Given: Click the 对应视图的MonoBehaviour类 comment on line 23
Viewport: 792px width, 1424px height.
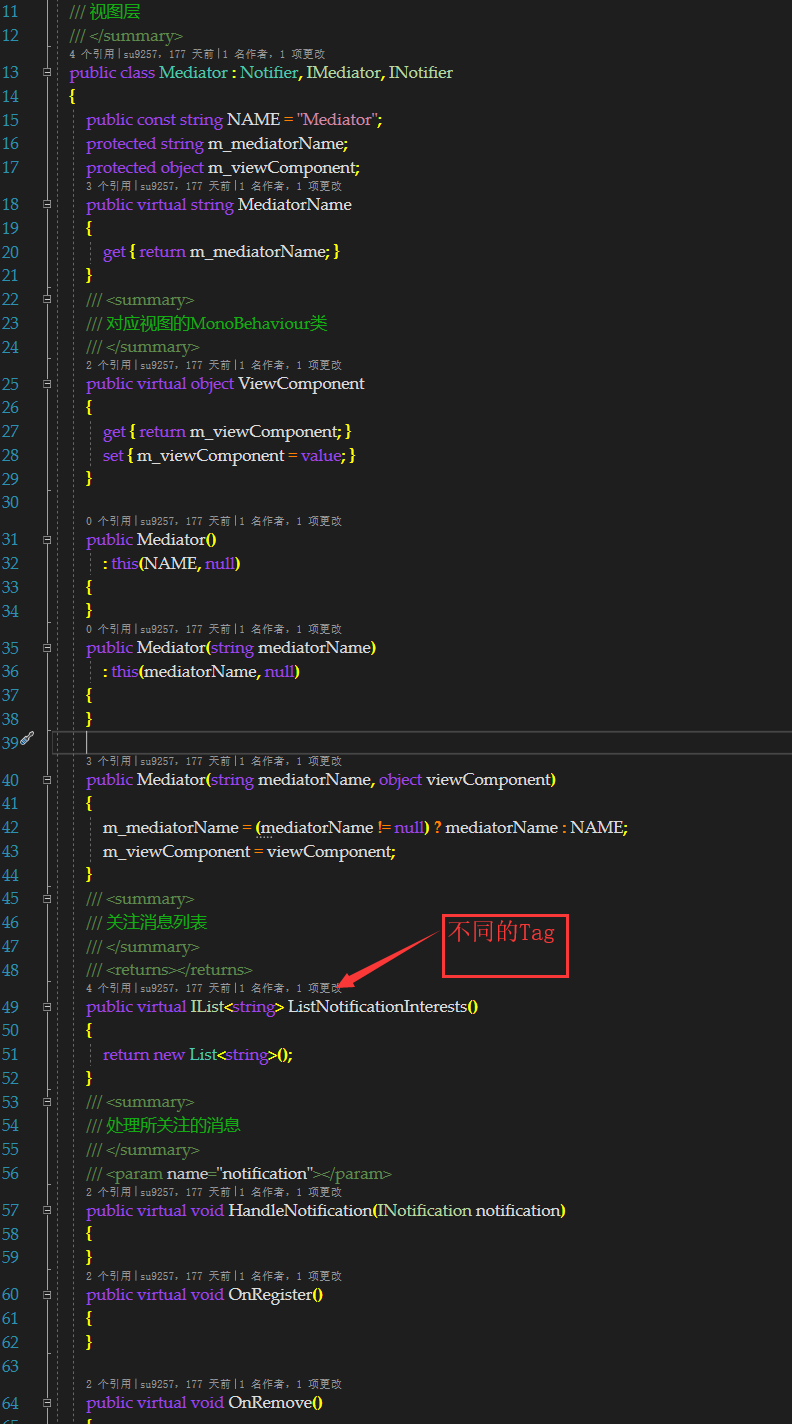Looking at the screenshot, I should pos(217,323).
